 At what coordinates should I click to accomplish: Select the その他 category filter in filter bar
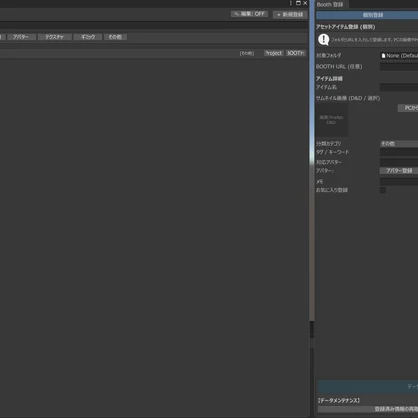click(x=115, y=37)
